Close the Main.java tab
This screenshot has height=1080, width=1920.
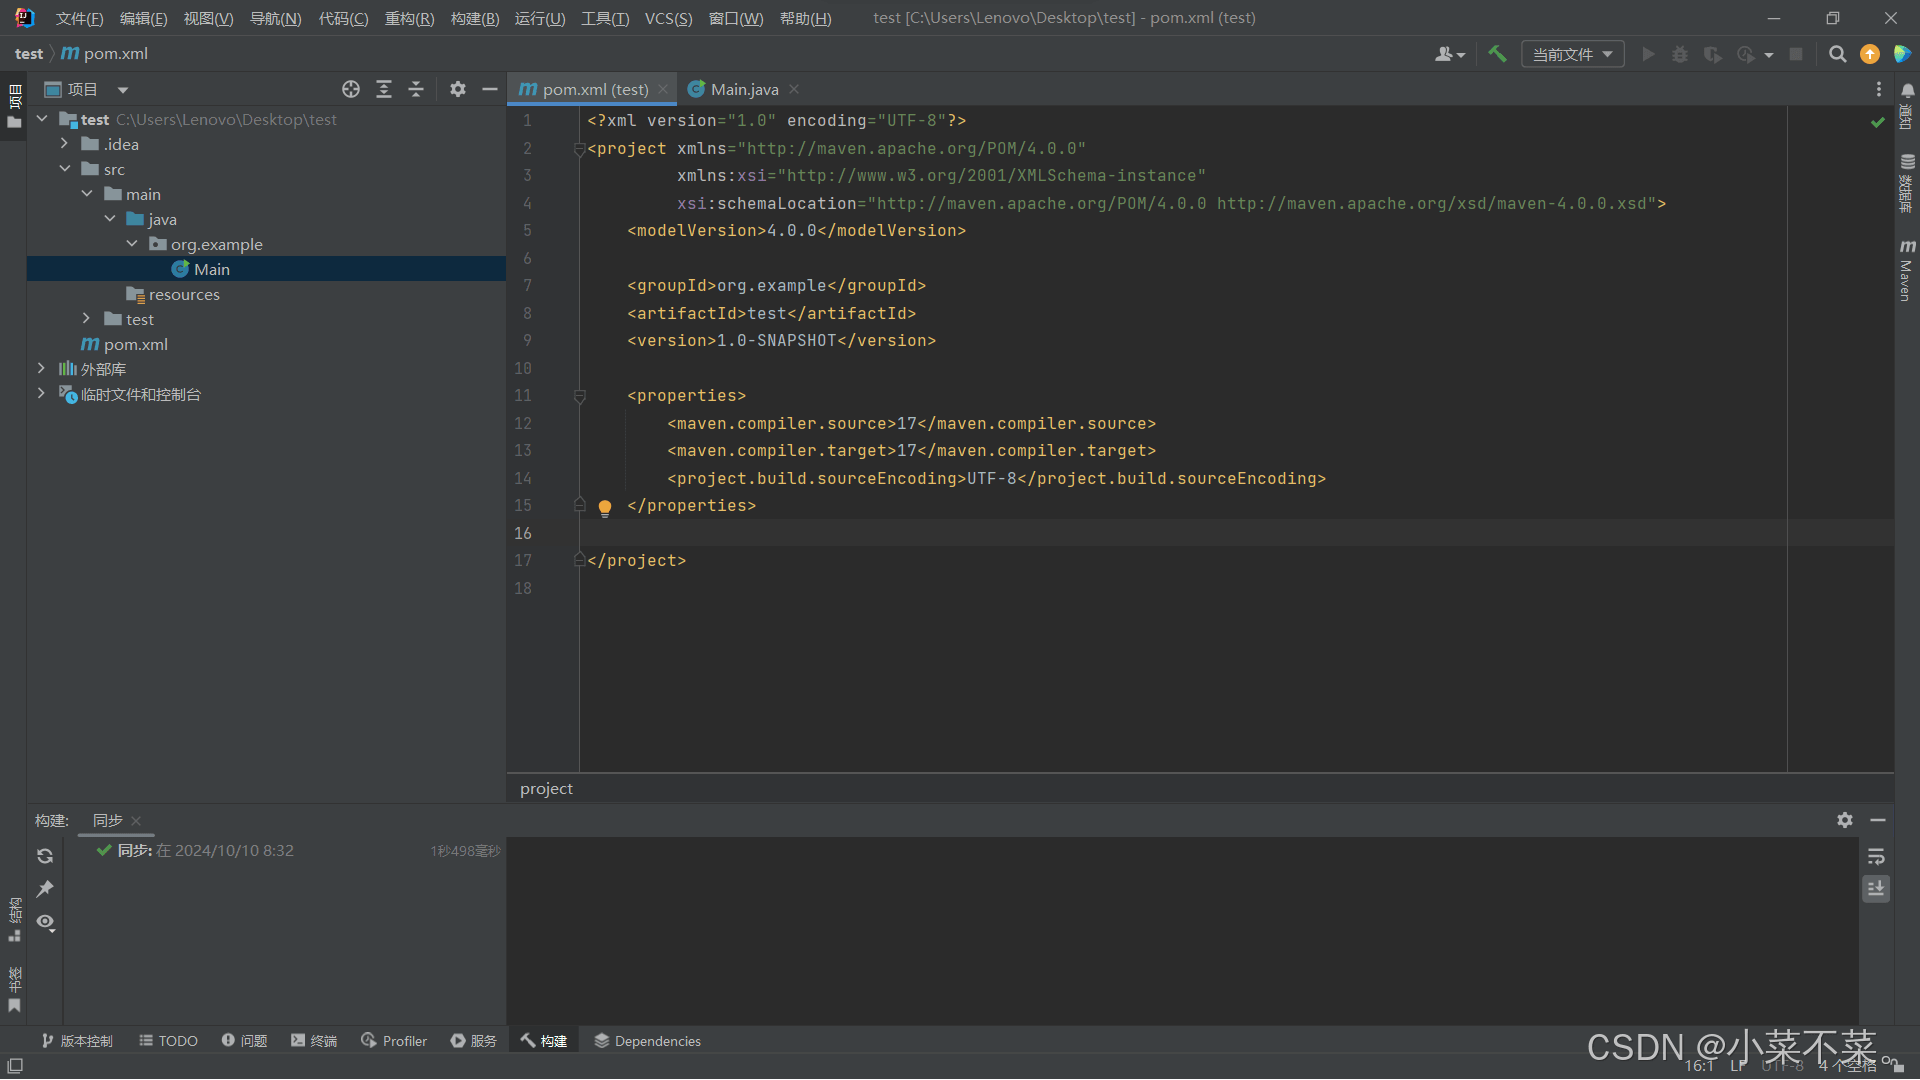794,89
